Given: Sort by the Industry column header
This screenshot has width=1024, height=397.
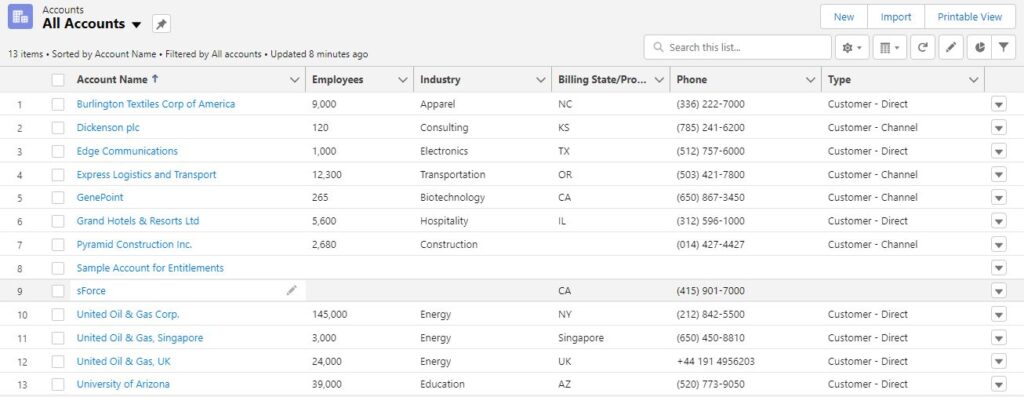Looking at the screenshot, I should 440,80.
